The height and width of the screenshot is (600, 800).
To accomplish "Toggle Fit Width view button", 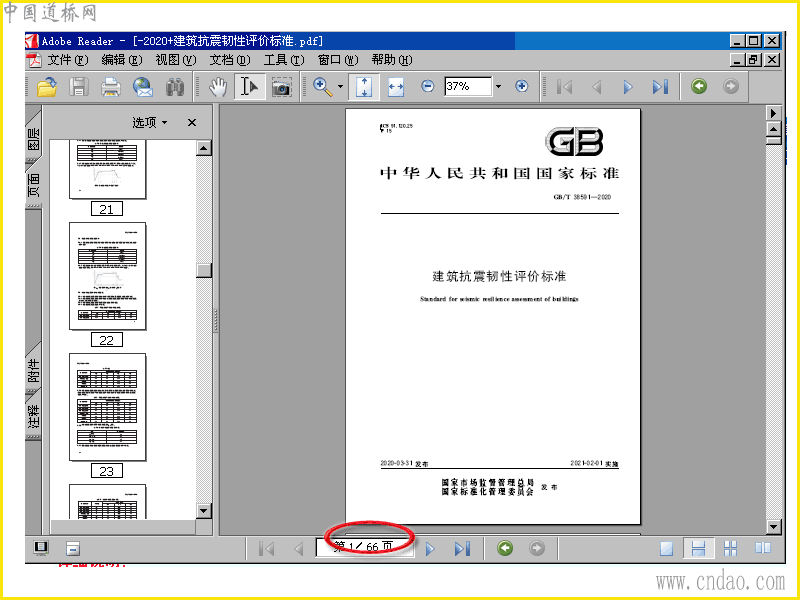I will [x=396, y=87].
